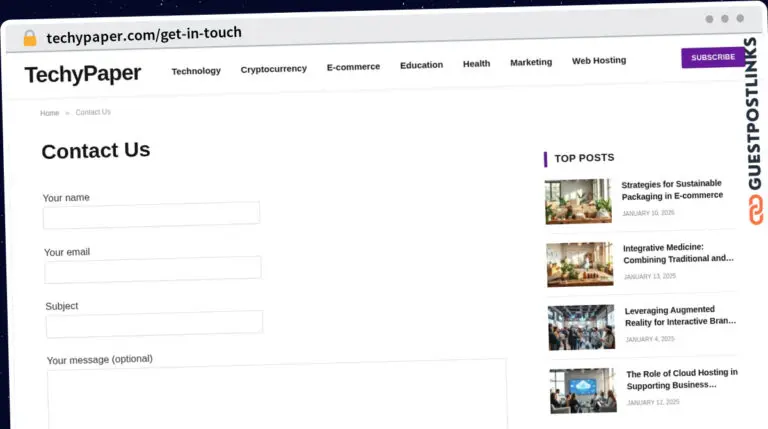
Task: Open the TechyPaper site logo
Action: [x=83, y=74]
